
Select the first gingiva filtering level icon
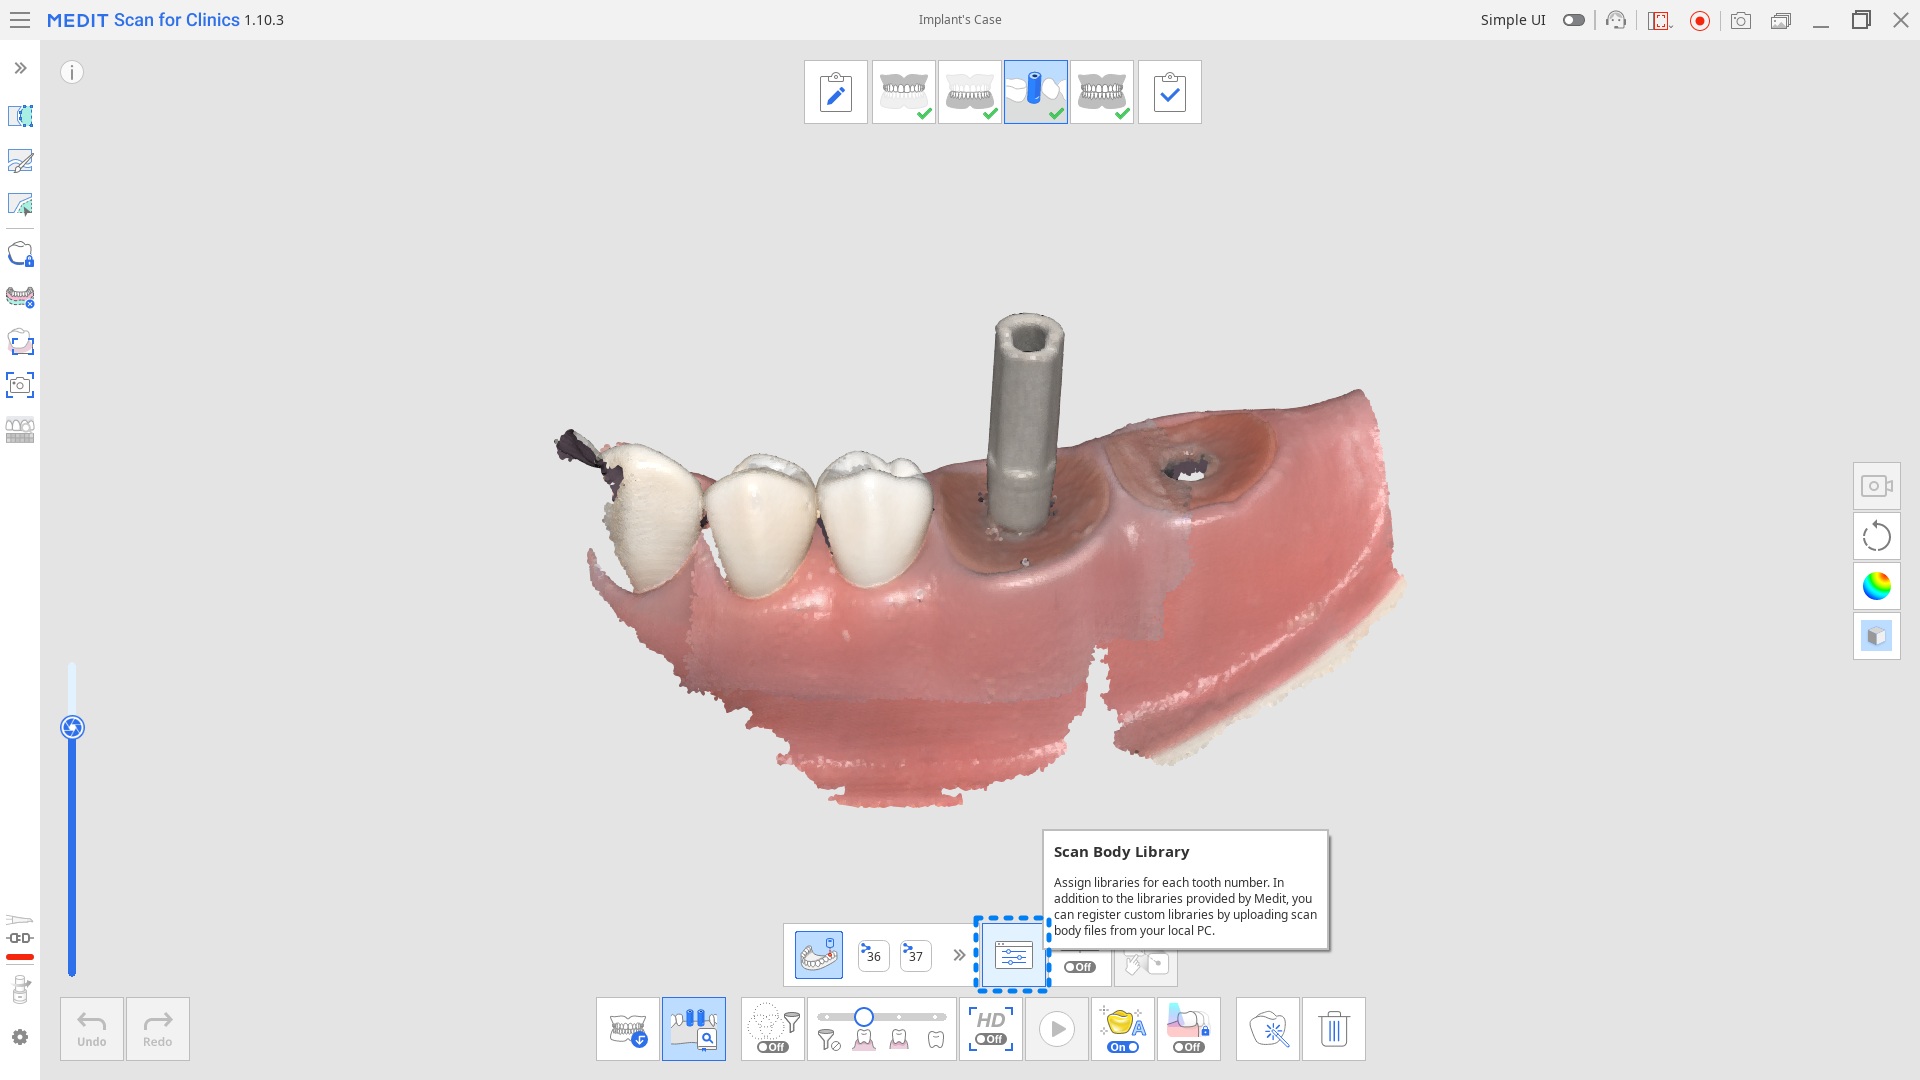click(x=864, y=1041)
